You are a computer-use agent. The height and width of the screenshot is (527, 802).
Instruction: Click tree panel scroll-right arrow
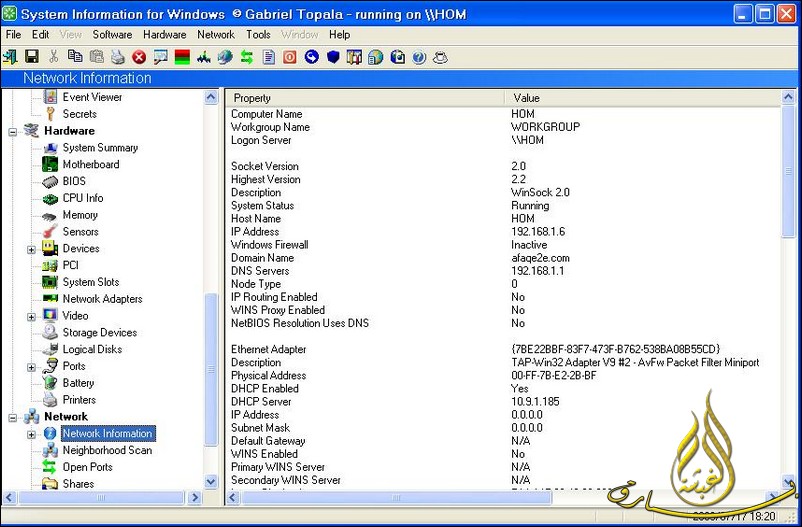coord(194,497)
